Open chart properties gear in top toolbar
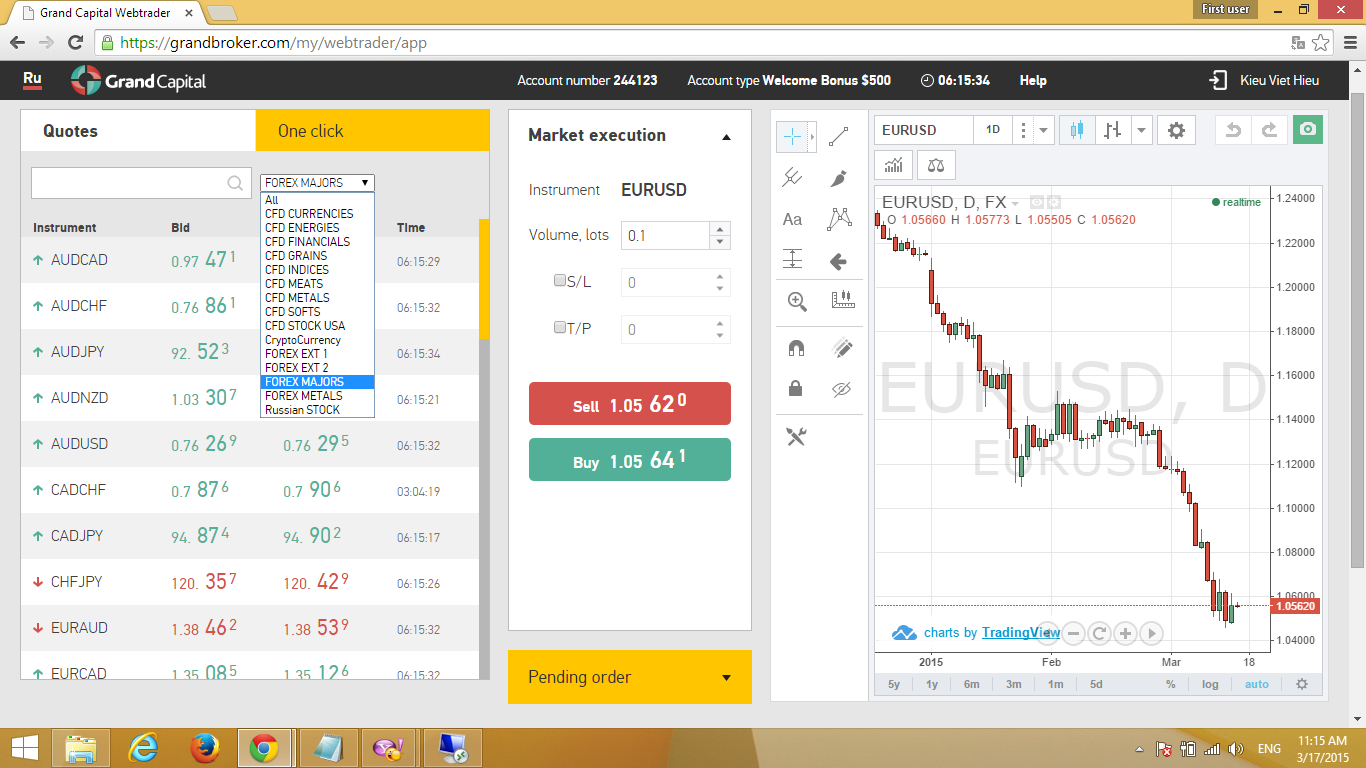Screen dimensions: 1366x768 (x=1176, y=130)
